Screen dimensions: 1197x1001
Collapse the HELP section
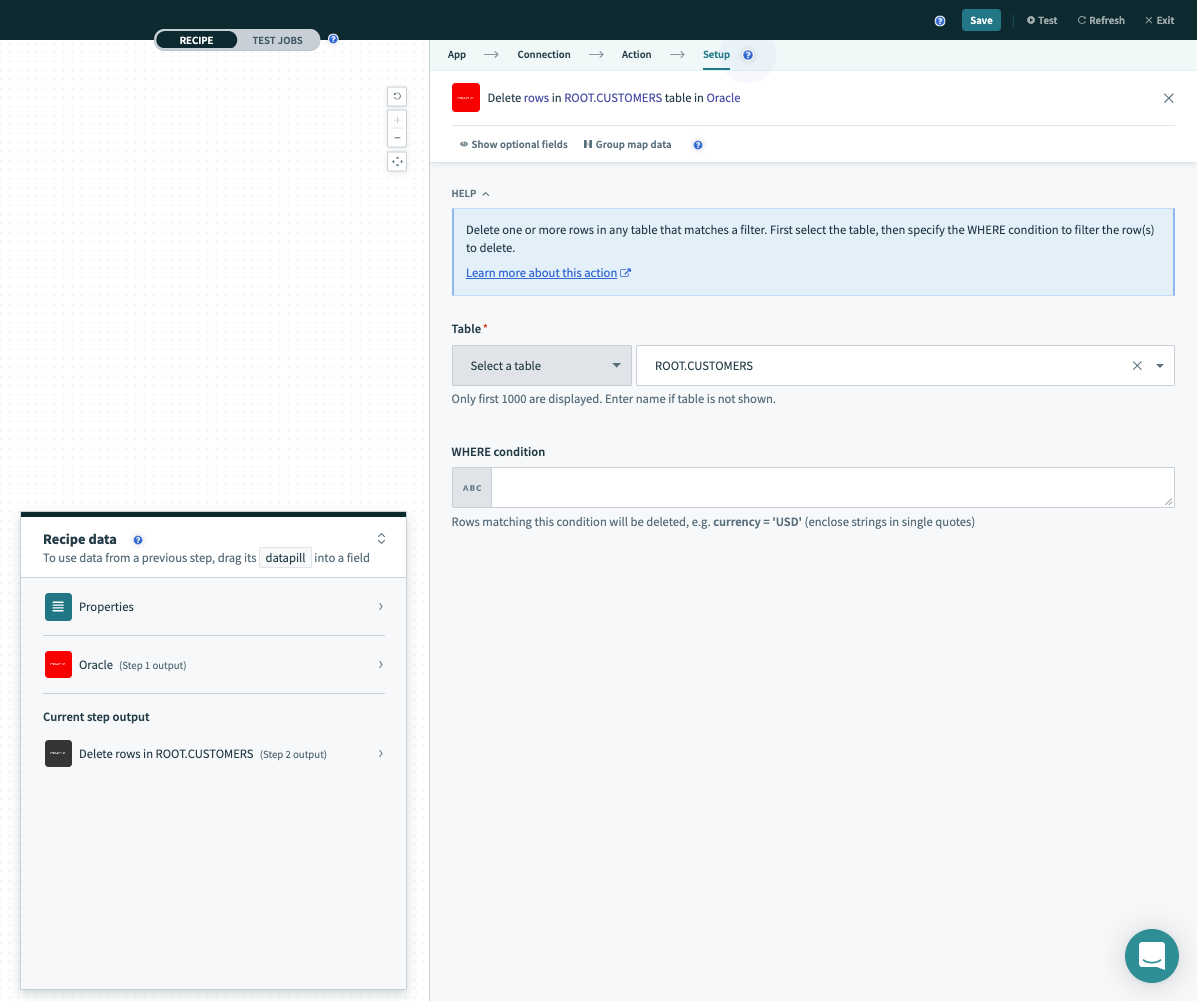[471, 194]
